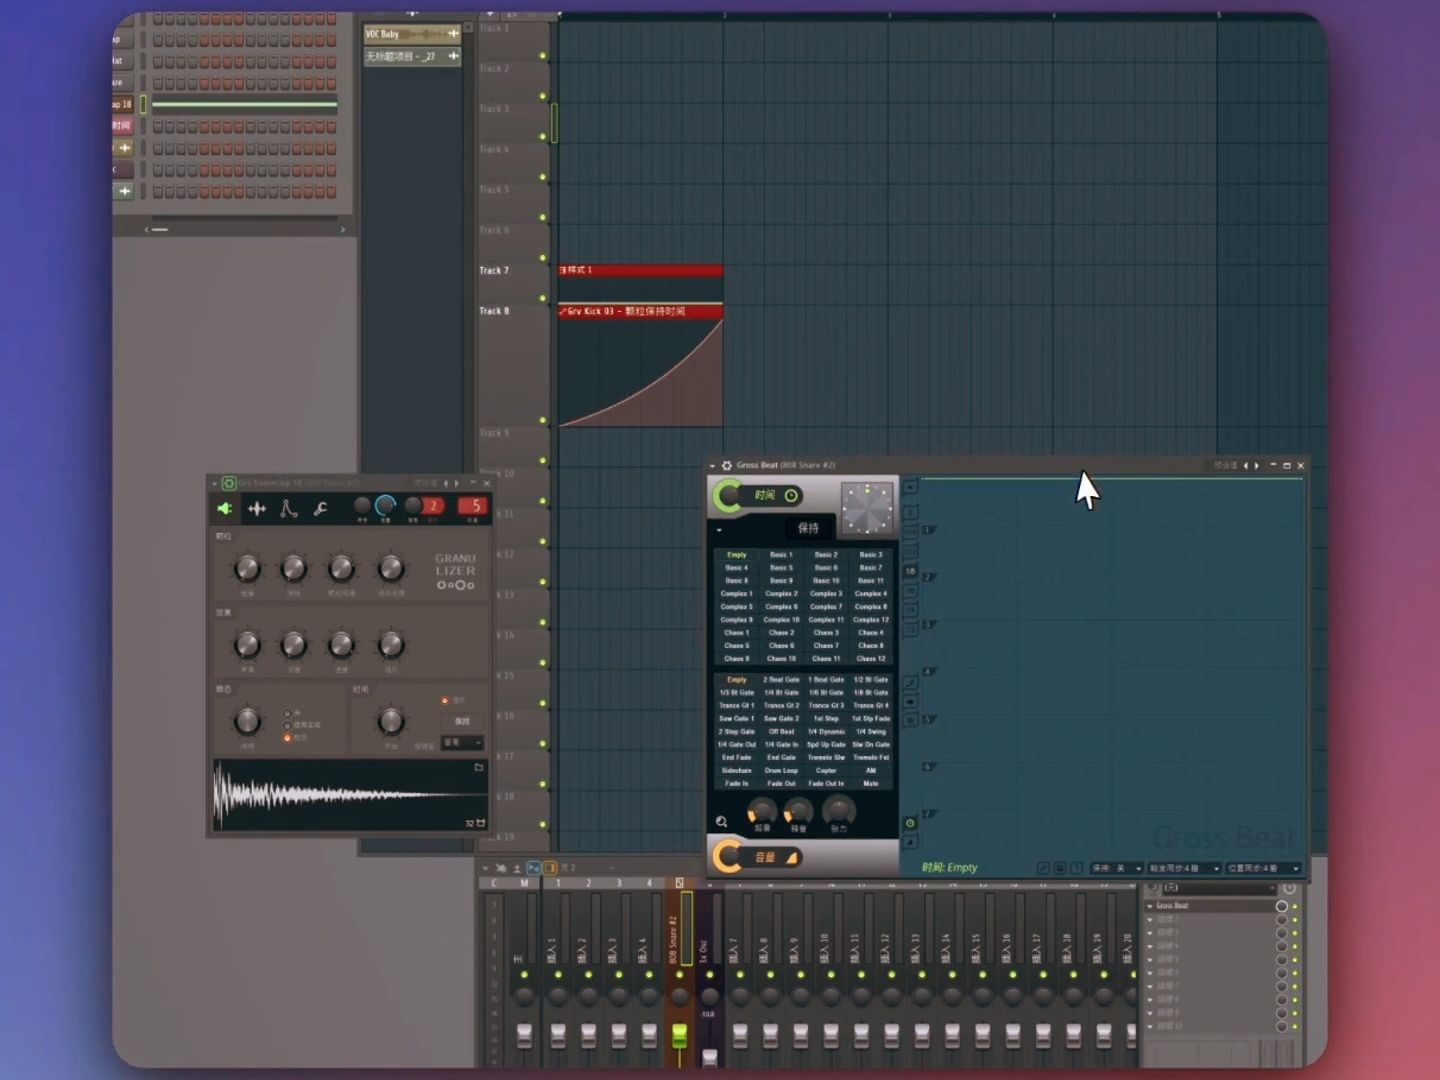Click the folder icon above Granulizer waveform
The image size is (1440, 1080).
coord(478,767)
